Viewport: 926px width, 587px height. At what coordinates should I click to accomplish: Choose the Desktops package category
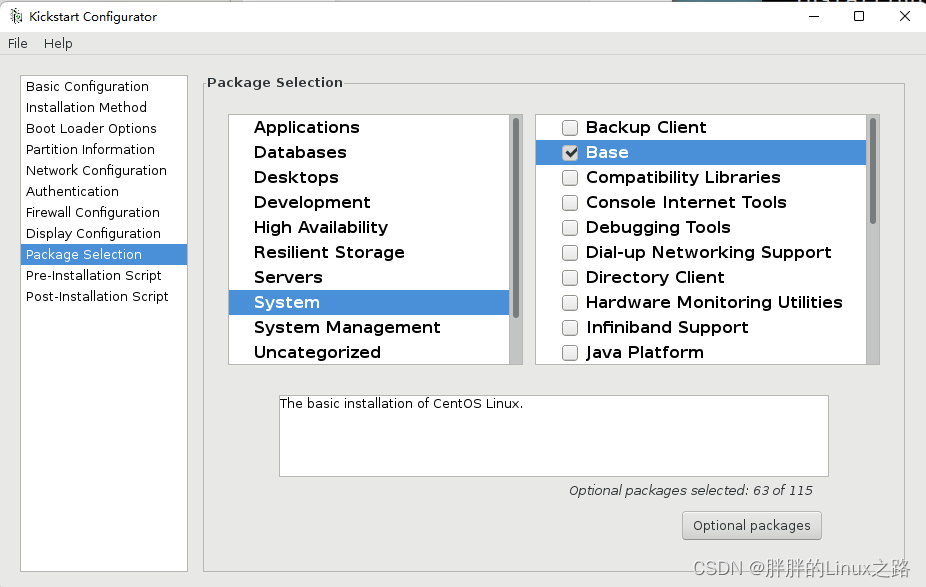click(296, 178)
